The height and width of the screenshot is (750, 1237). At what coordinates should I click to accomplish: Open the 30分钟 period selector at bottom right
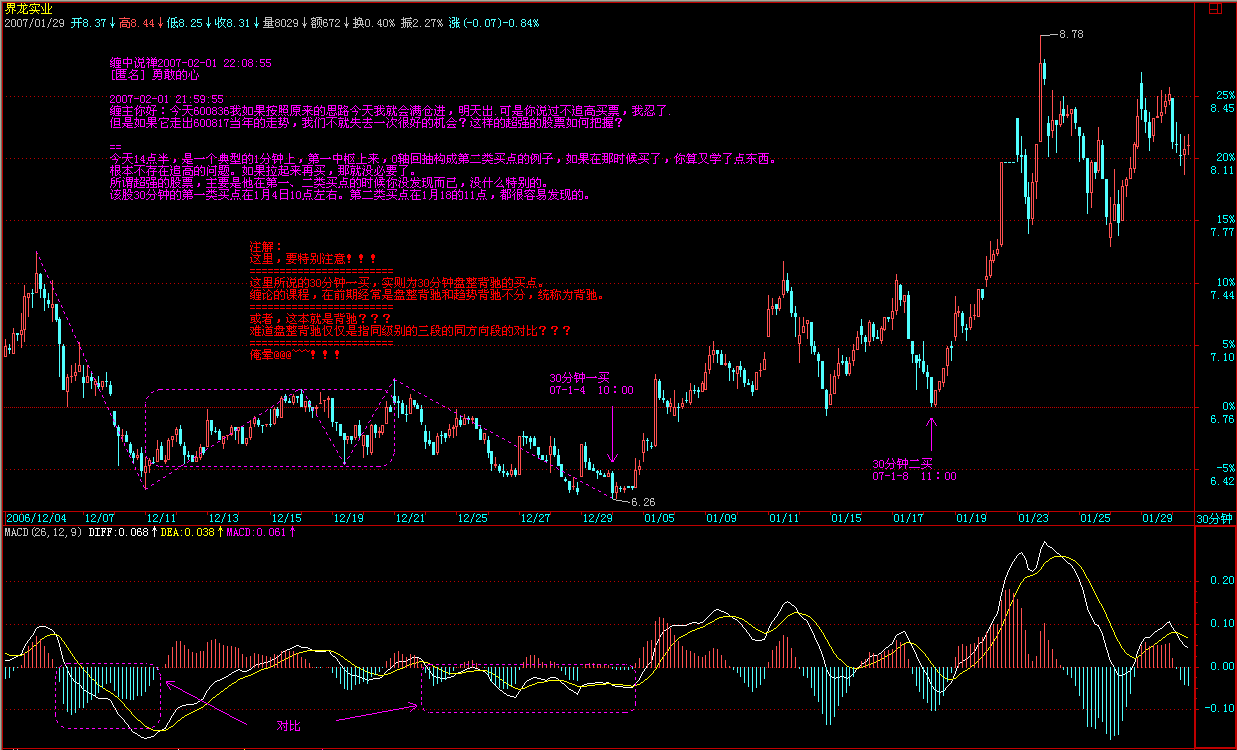[1216, 518]
